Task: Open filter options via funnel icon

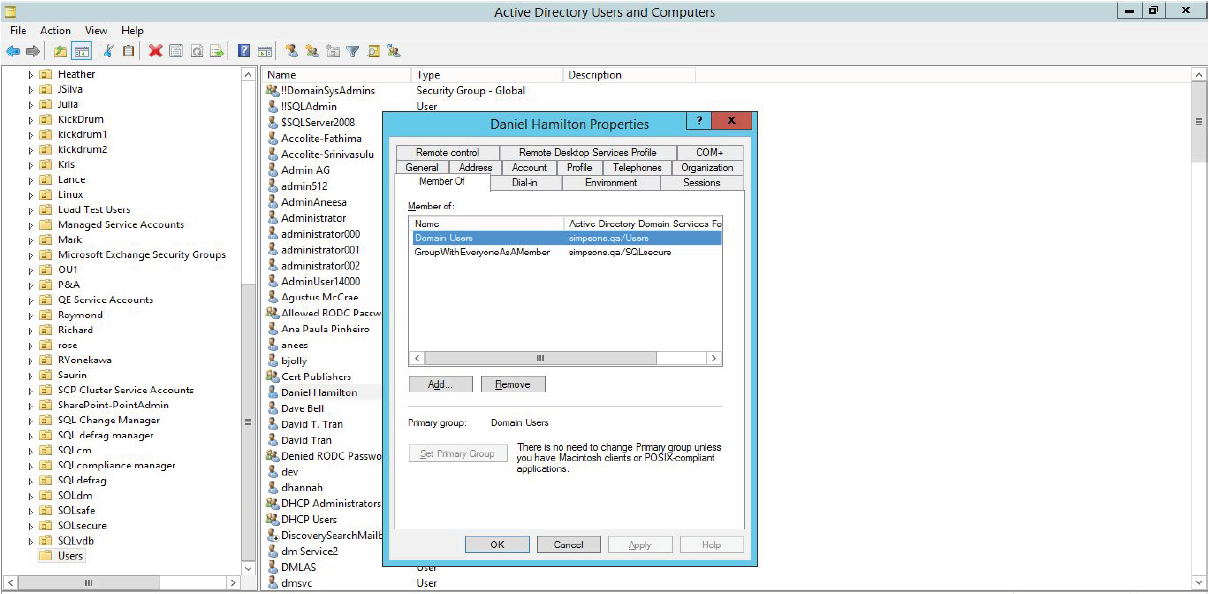Action: 353,51
